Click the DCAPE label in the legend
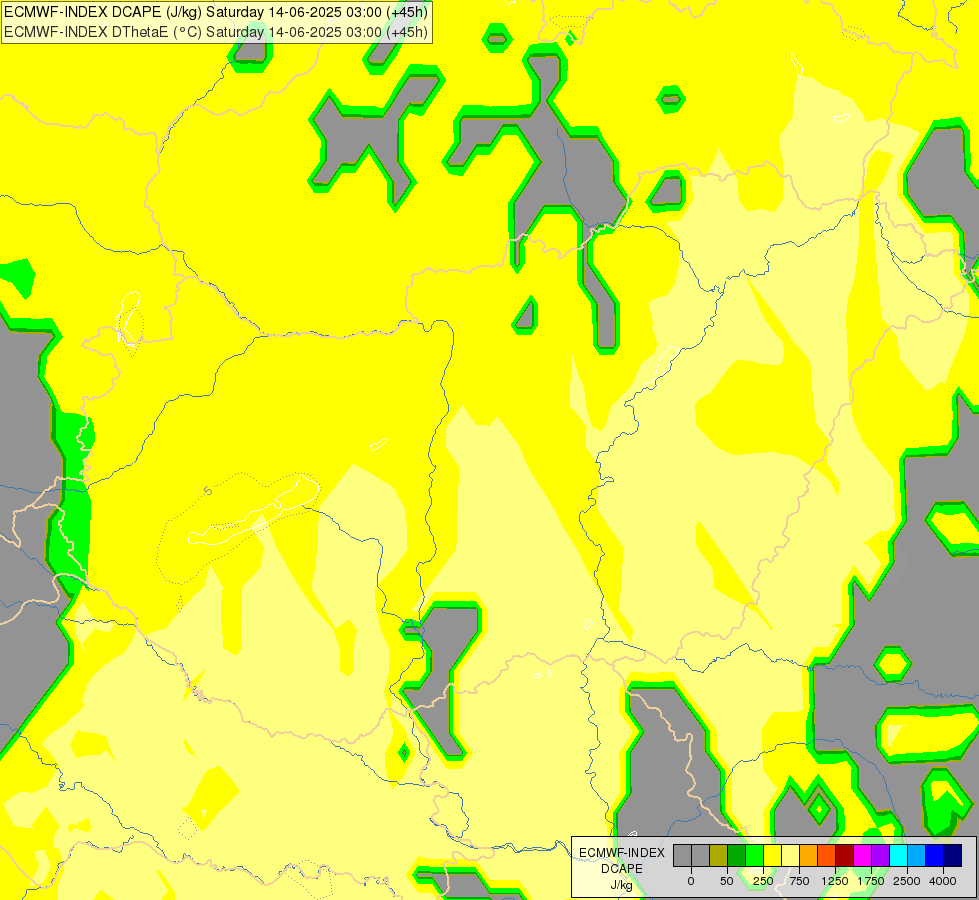 [622, 869]
